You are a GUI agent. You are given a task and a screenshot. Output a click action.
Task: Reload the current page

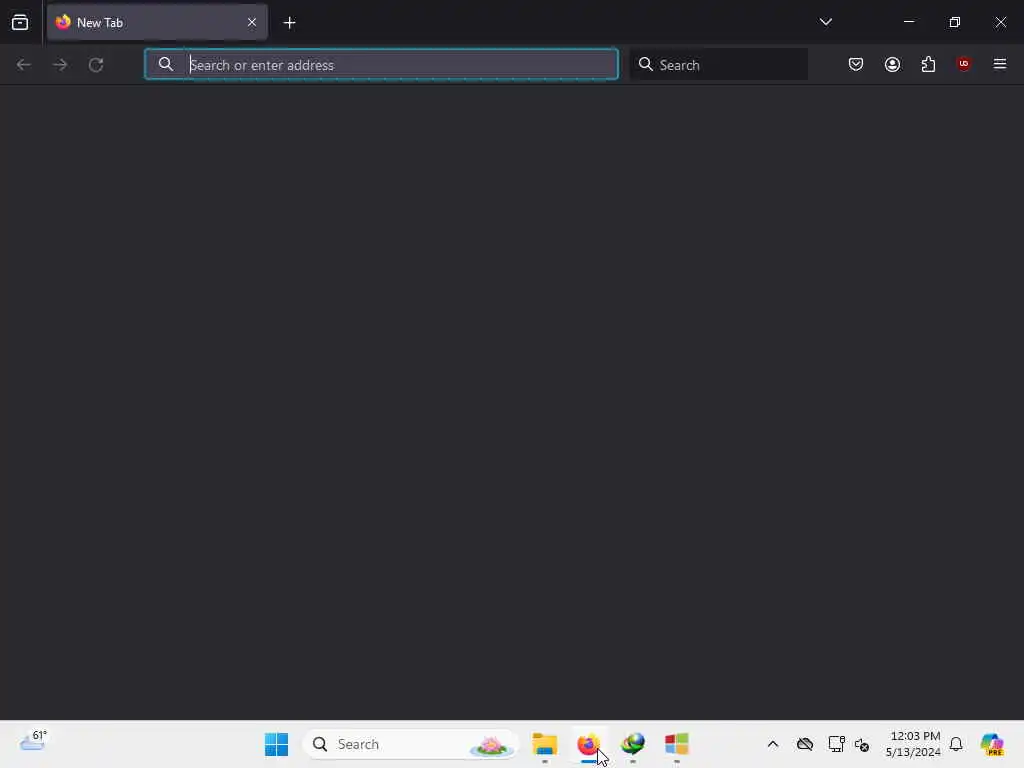96,65
